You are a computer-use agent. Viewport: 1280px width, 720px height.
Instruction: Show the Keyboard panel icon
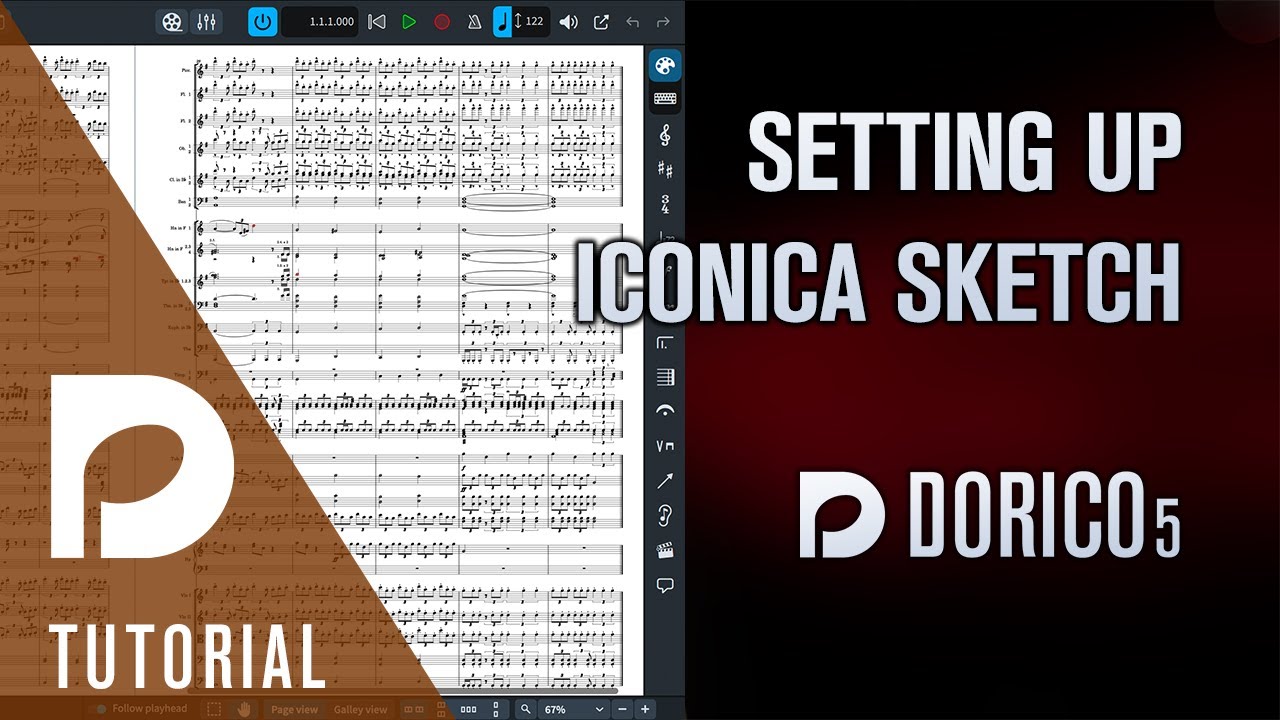point(665,99)
